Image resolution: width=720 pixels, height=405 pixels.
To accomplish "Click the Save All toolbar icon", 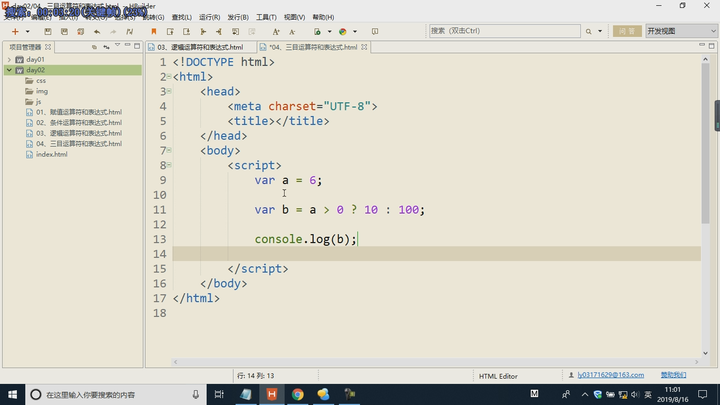I will pos(80,32).
